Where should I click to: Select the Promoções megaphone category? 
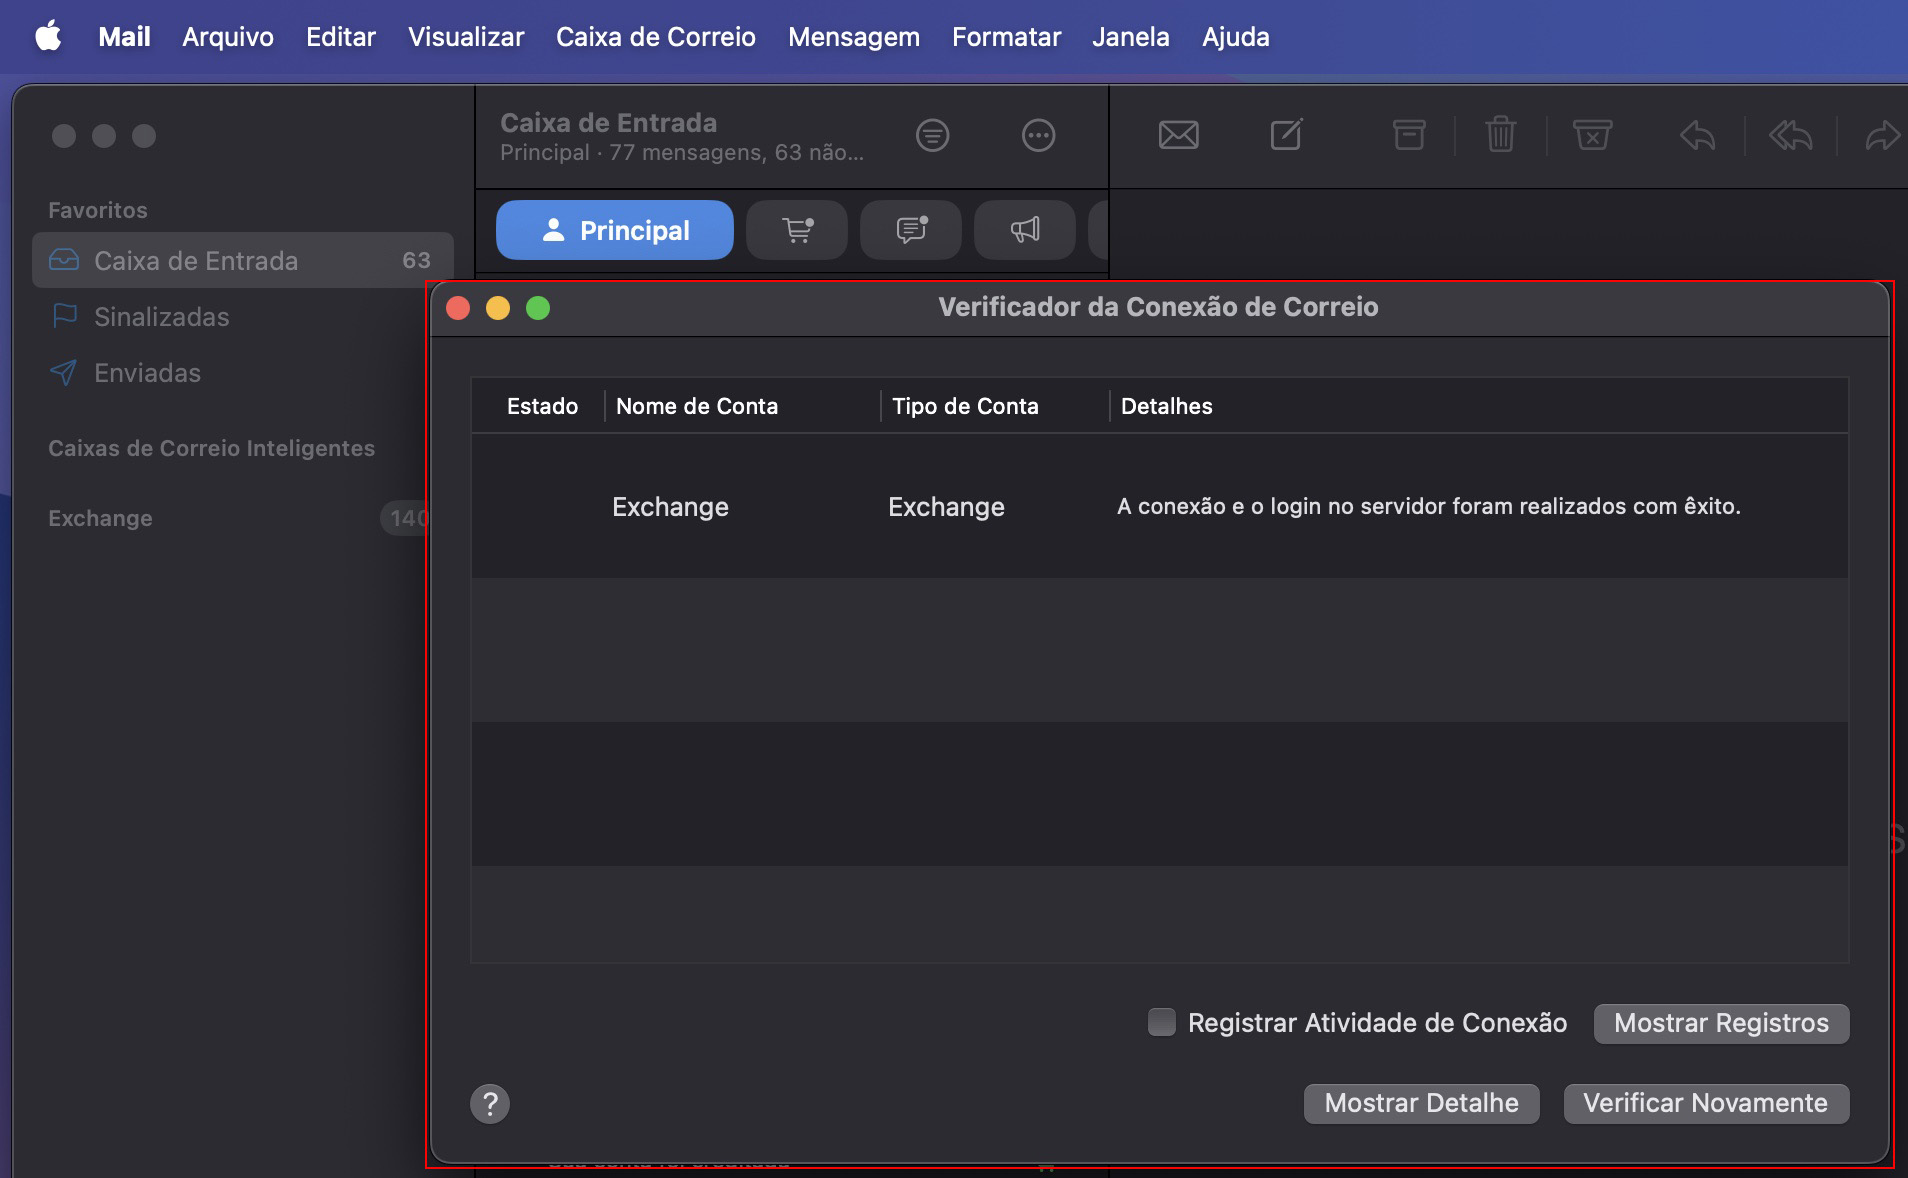[x=1023, y=230]
